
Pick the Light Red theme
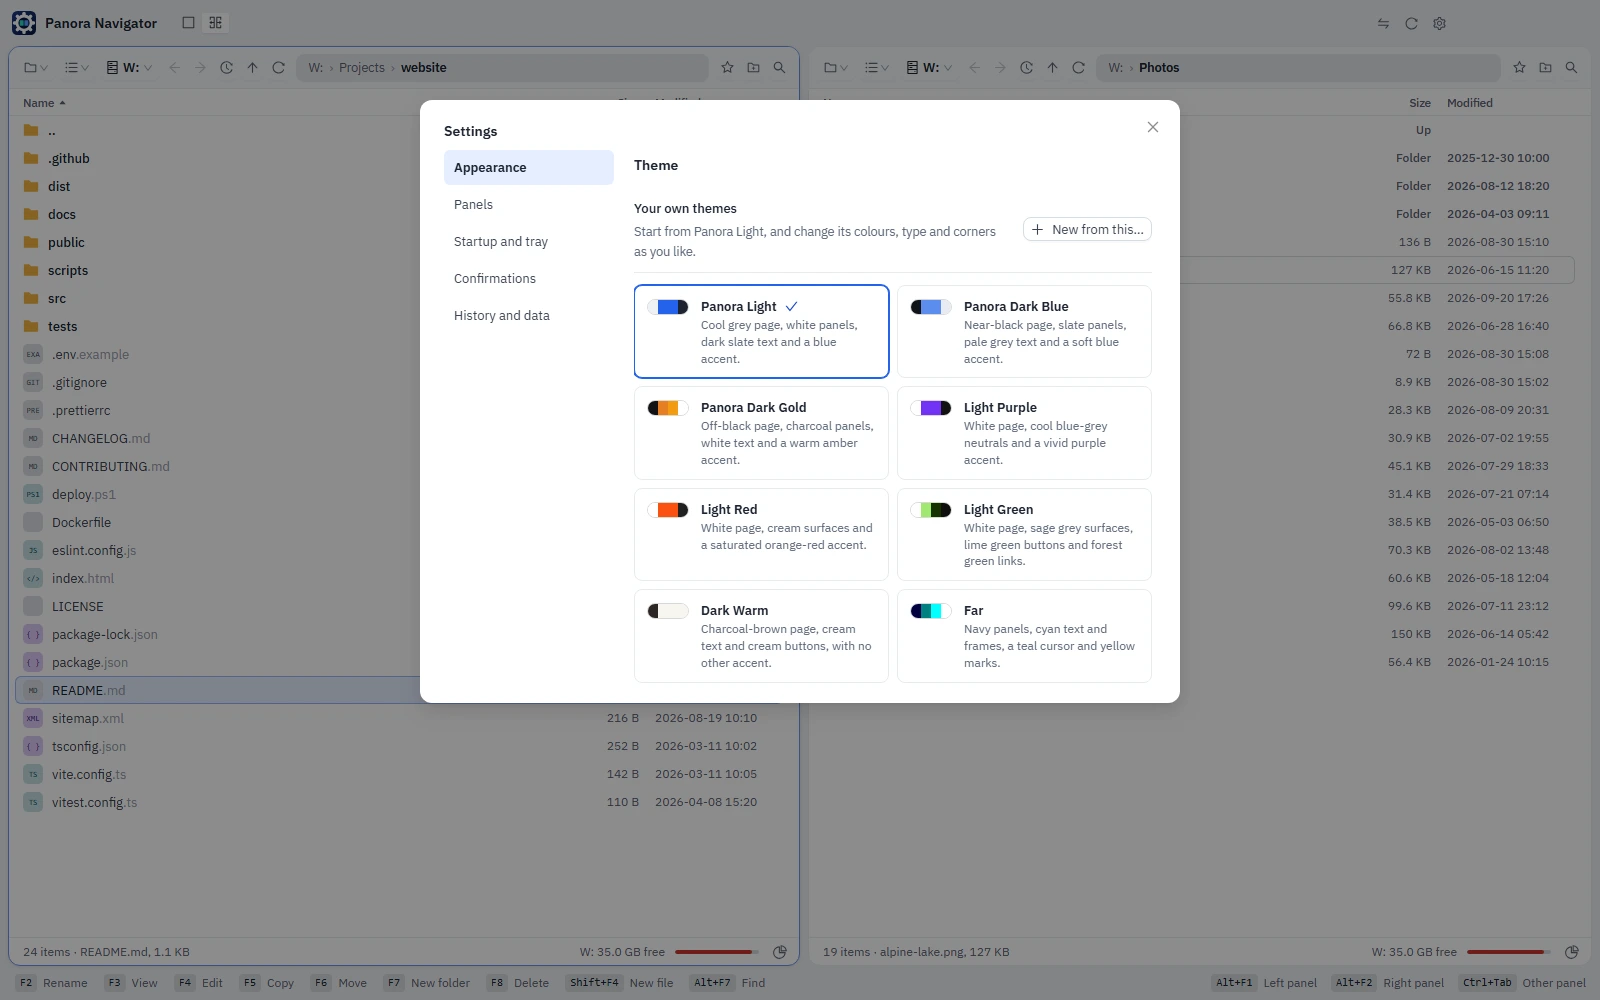[x=761, y=534]
